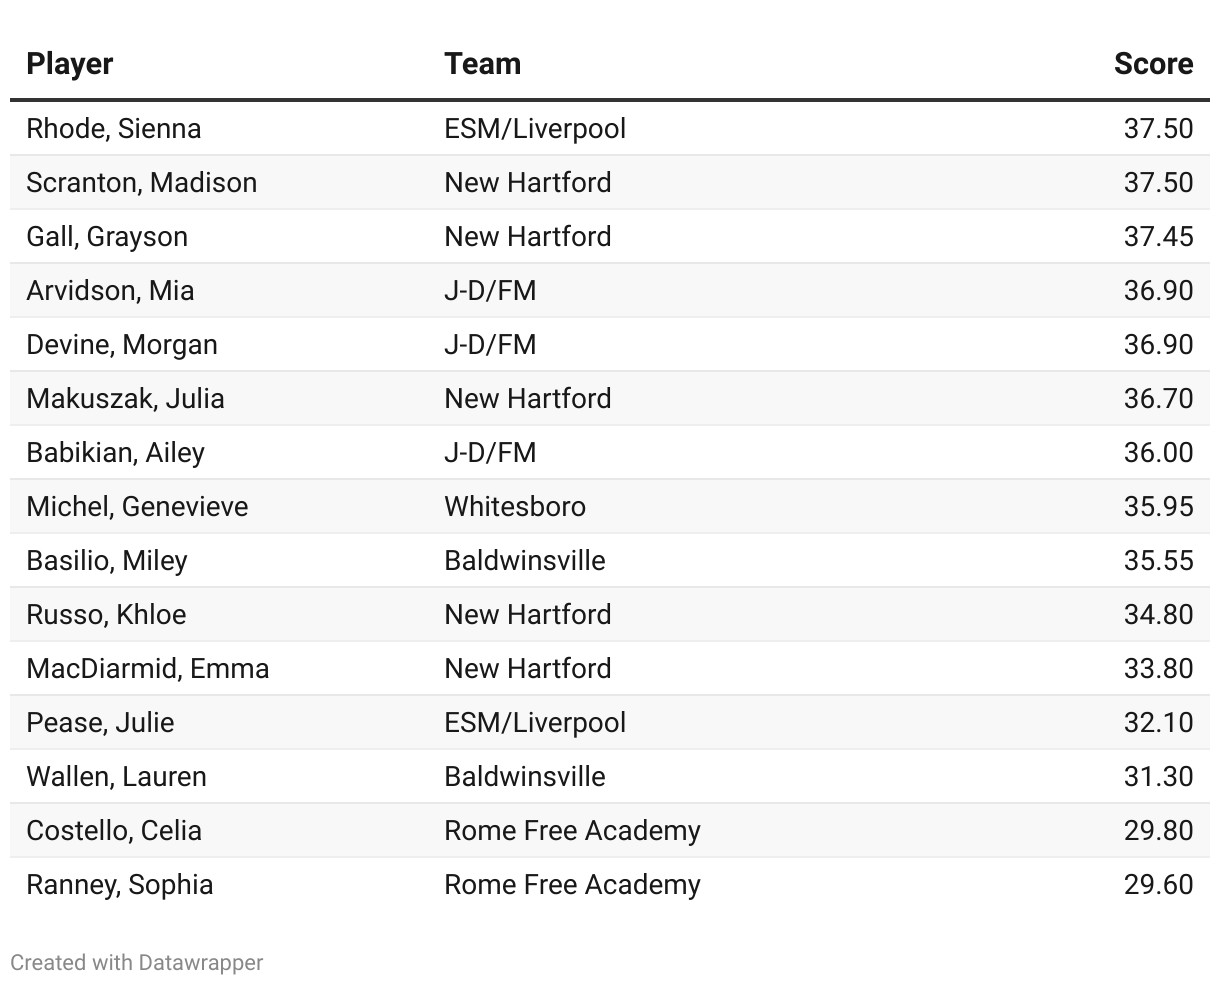Select the Whitesboro team cell
Screen dimensions: 1220x986
point(515,506)
